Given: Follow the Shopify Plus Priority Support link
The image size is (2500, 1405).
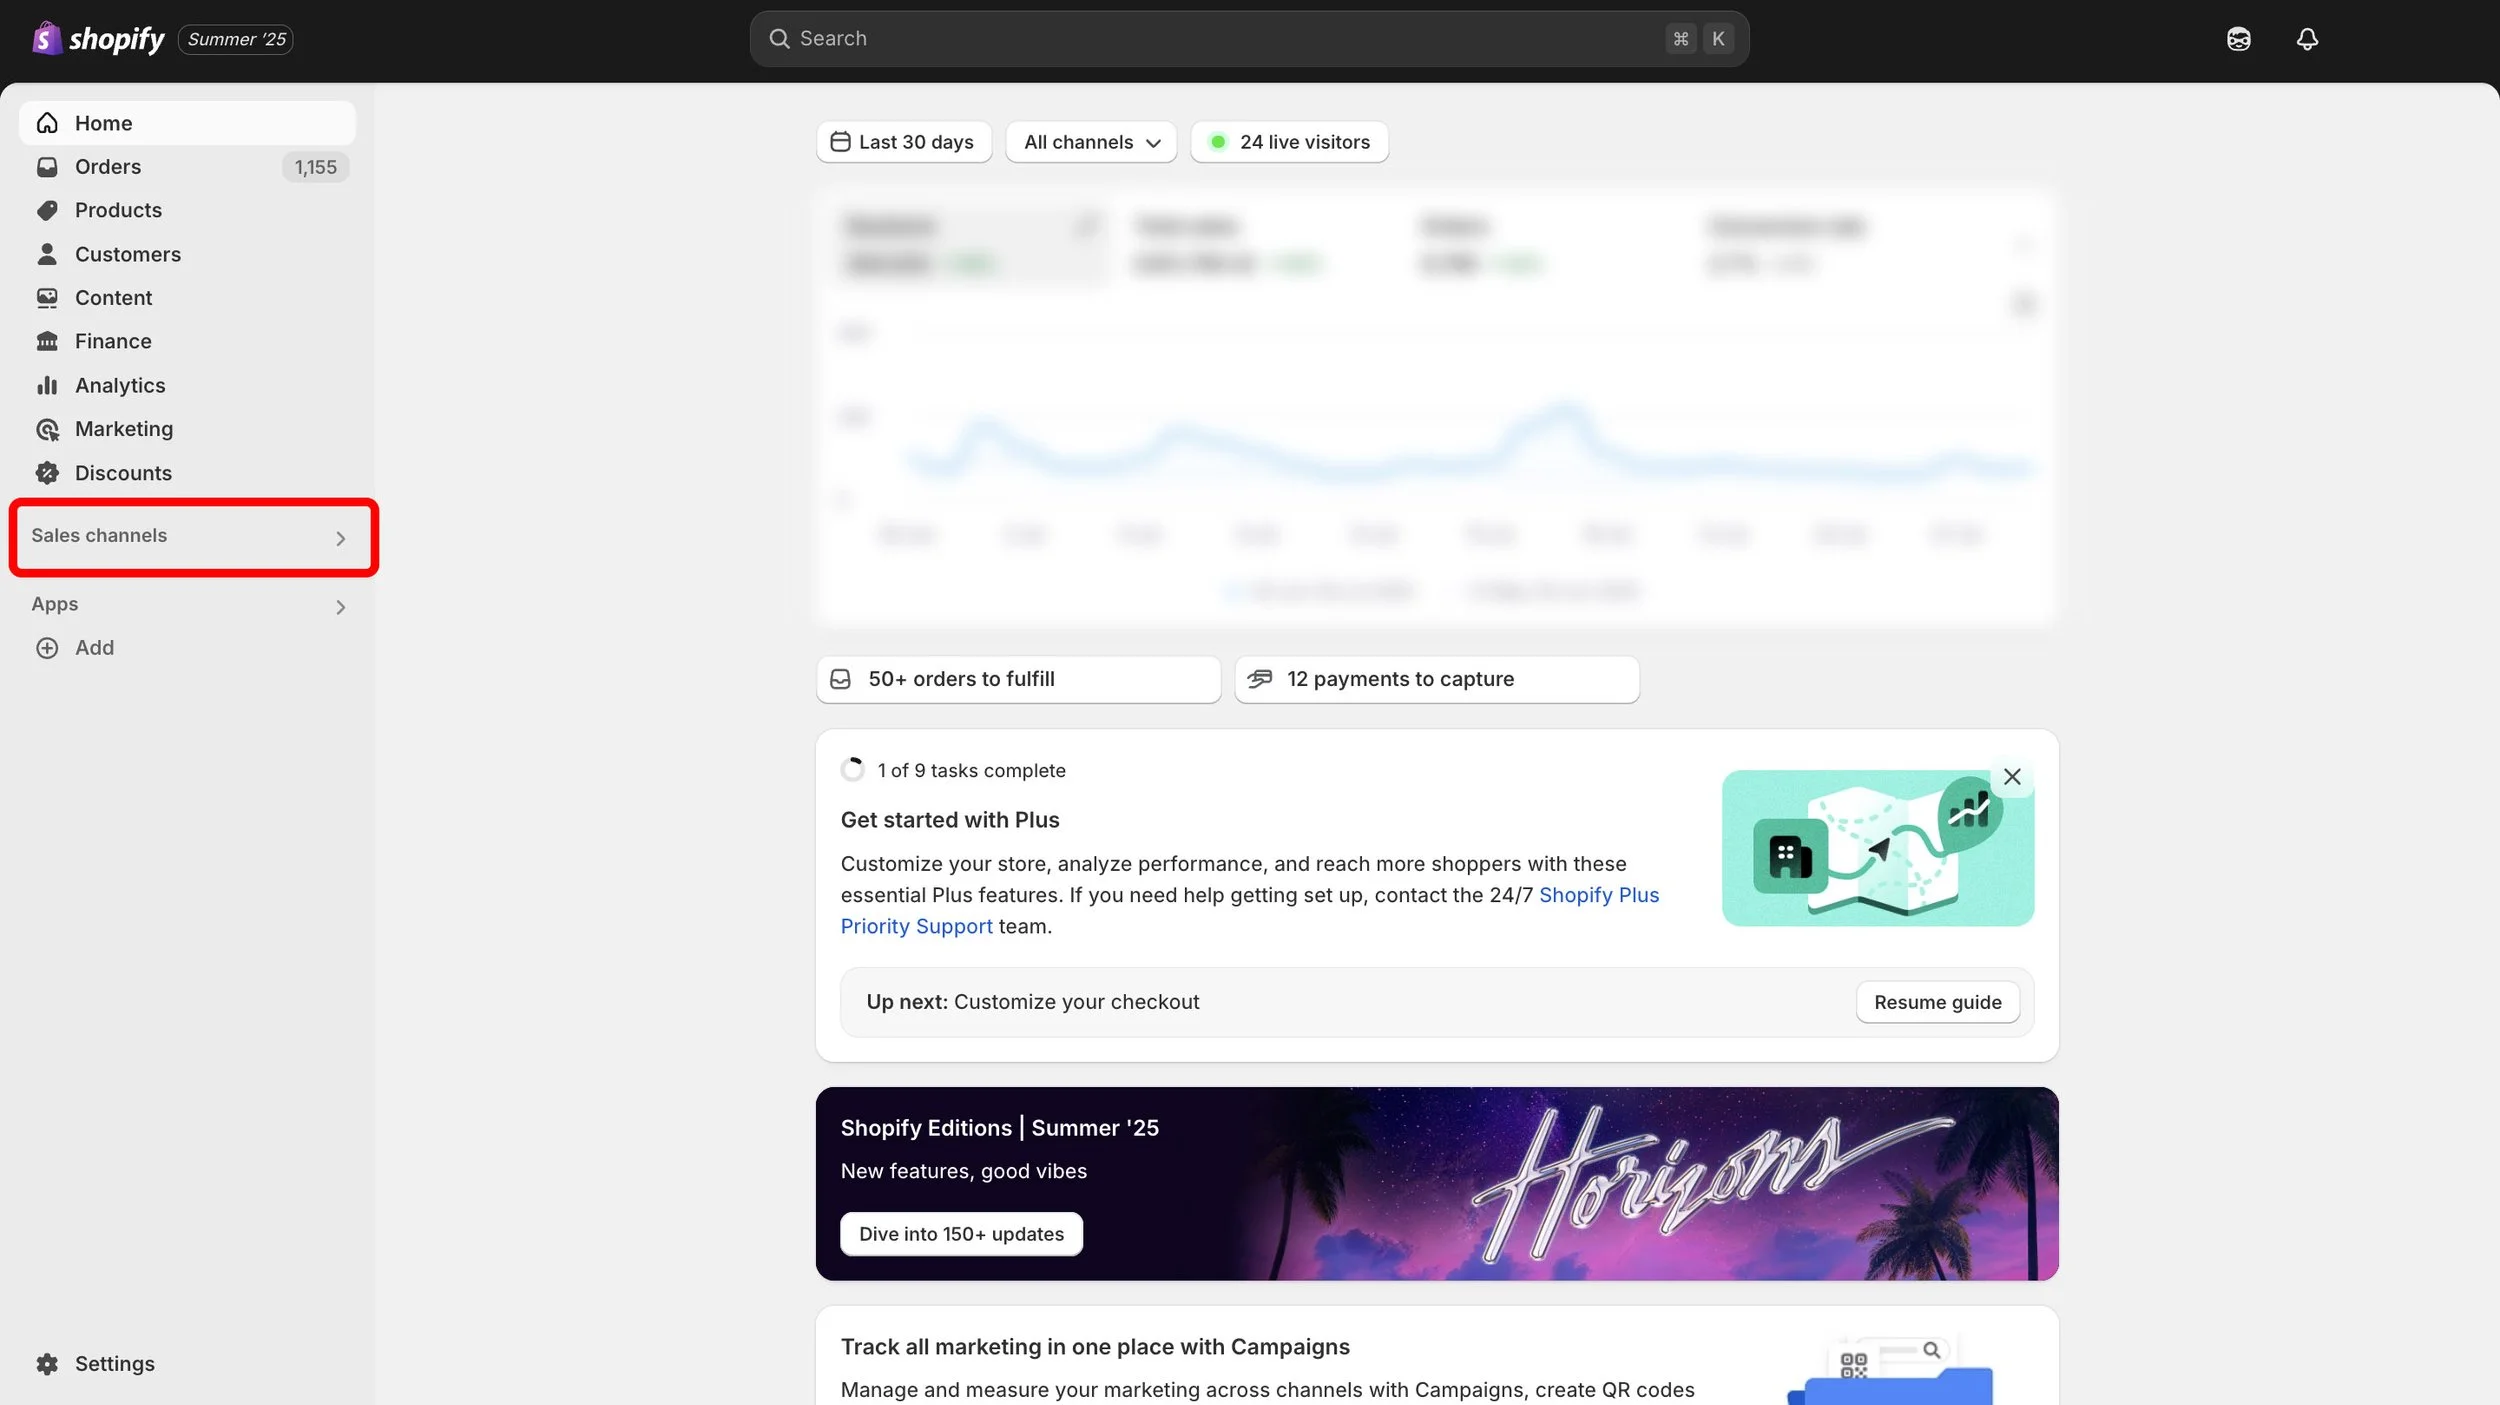Looking at the screenshot, I should coord(1598,895).
